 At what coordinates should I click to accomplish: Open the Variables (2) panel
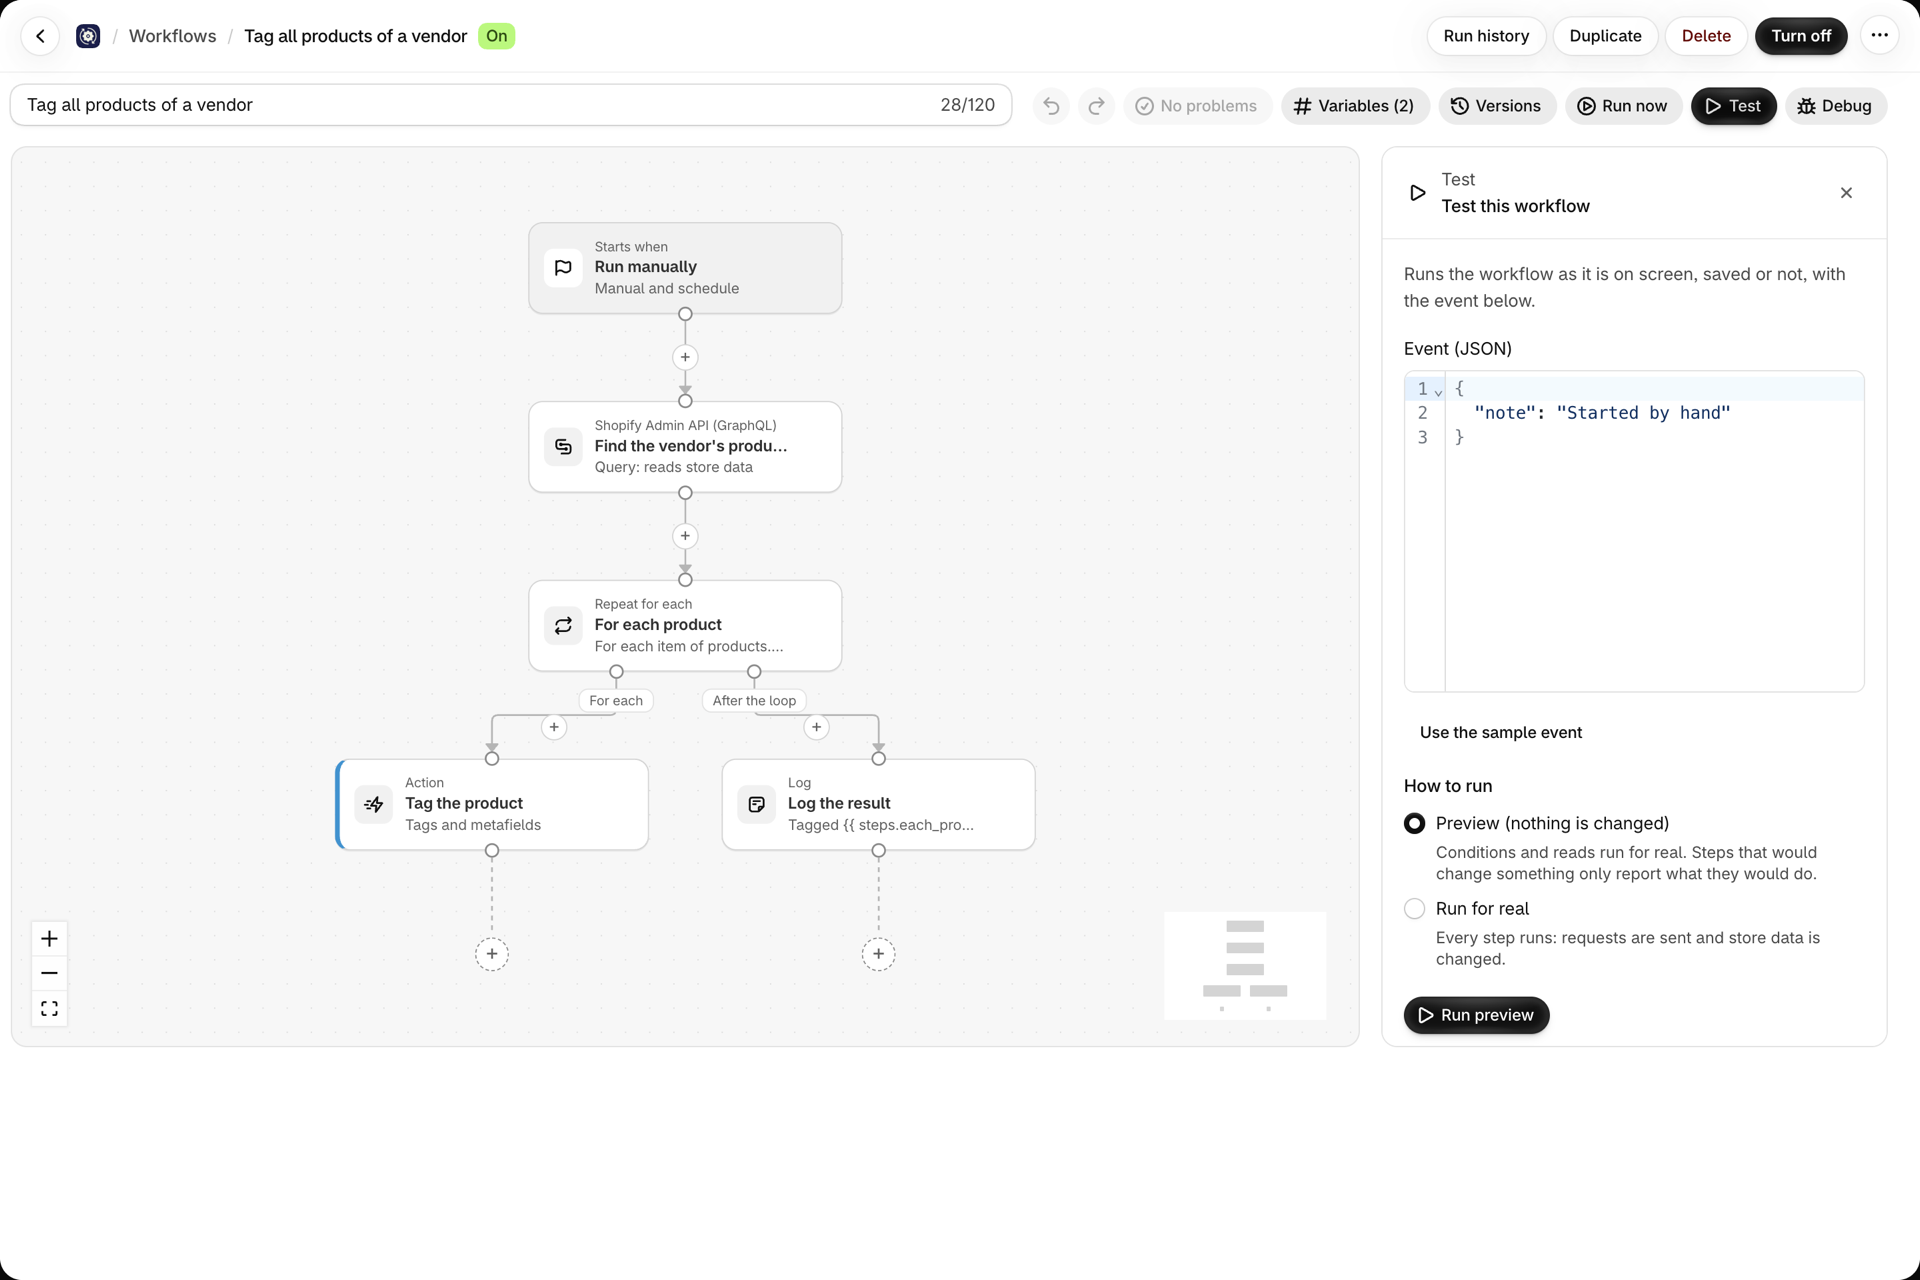(x=1354, y=106)
